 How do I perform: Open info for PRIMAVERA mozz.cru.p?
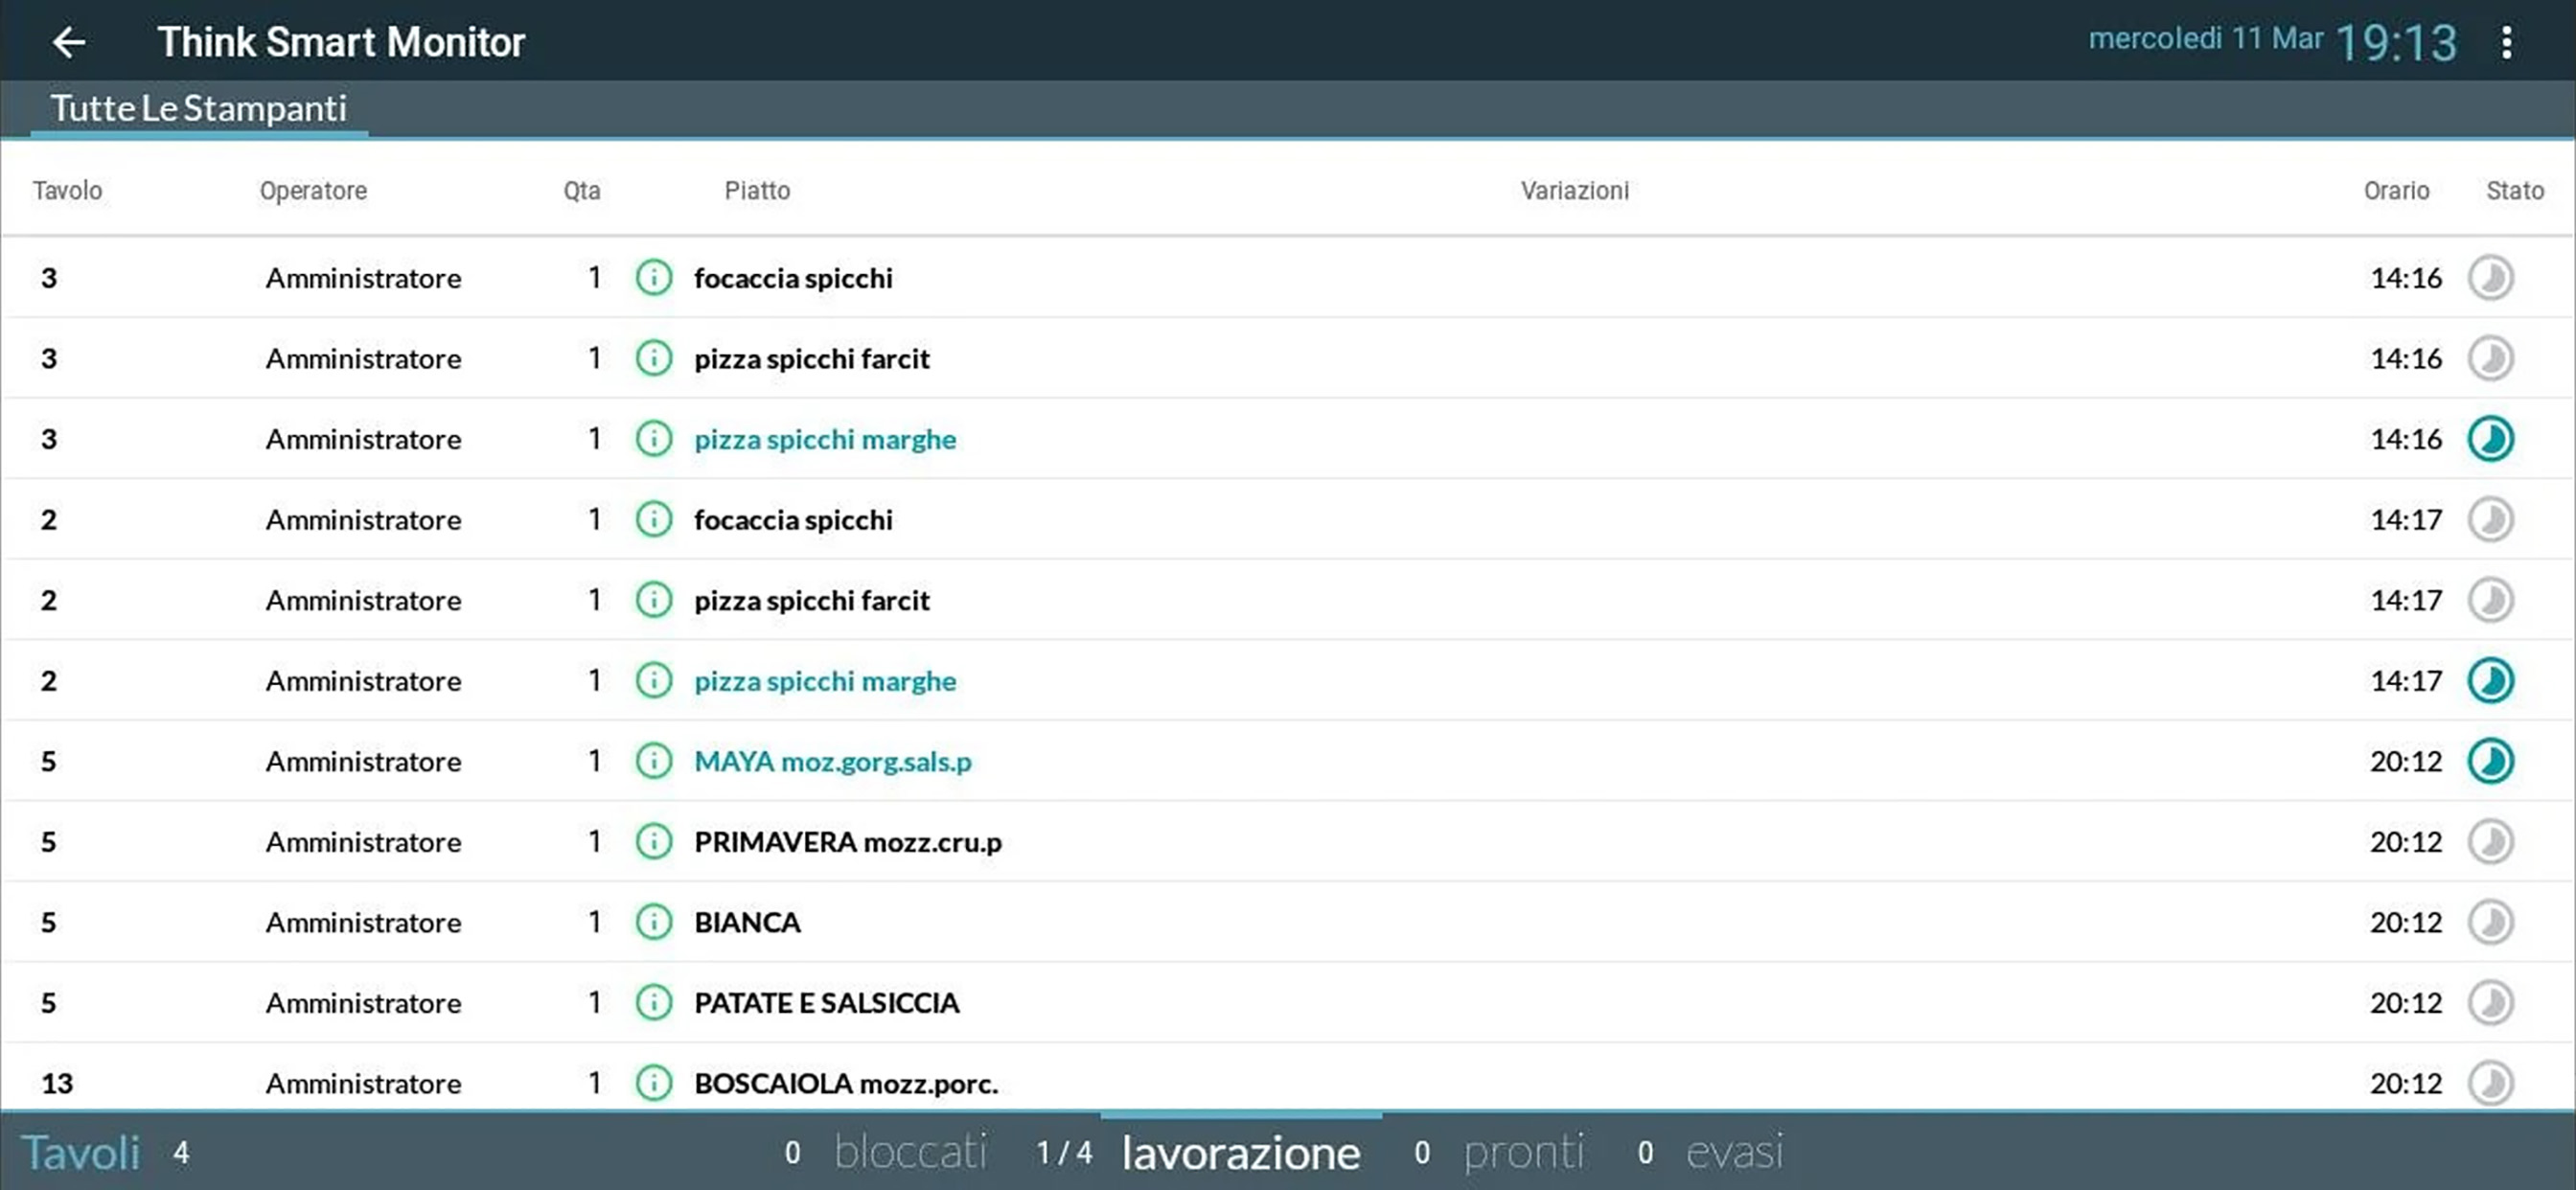coord(653,842)
